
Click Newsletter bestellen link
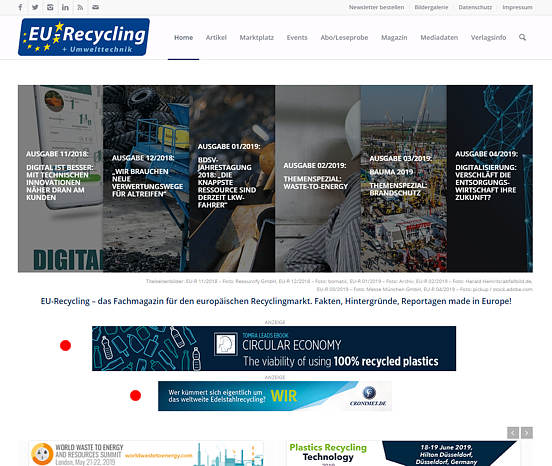376,7
